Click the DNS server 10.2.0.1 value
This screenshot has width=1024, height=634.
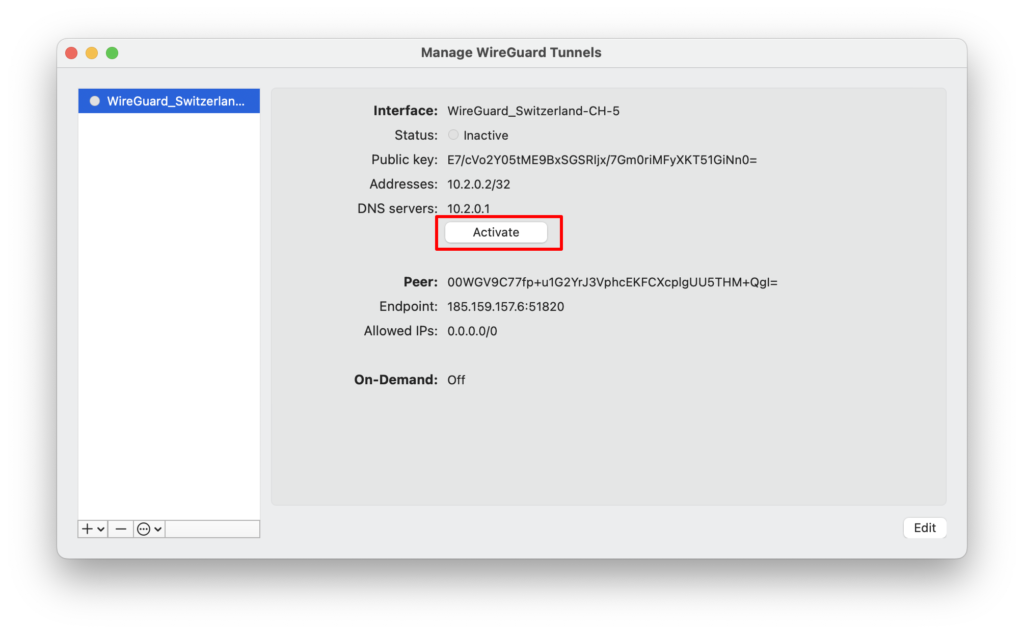[468, 209]
